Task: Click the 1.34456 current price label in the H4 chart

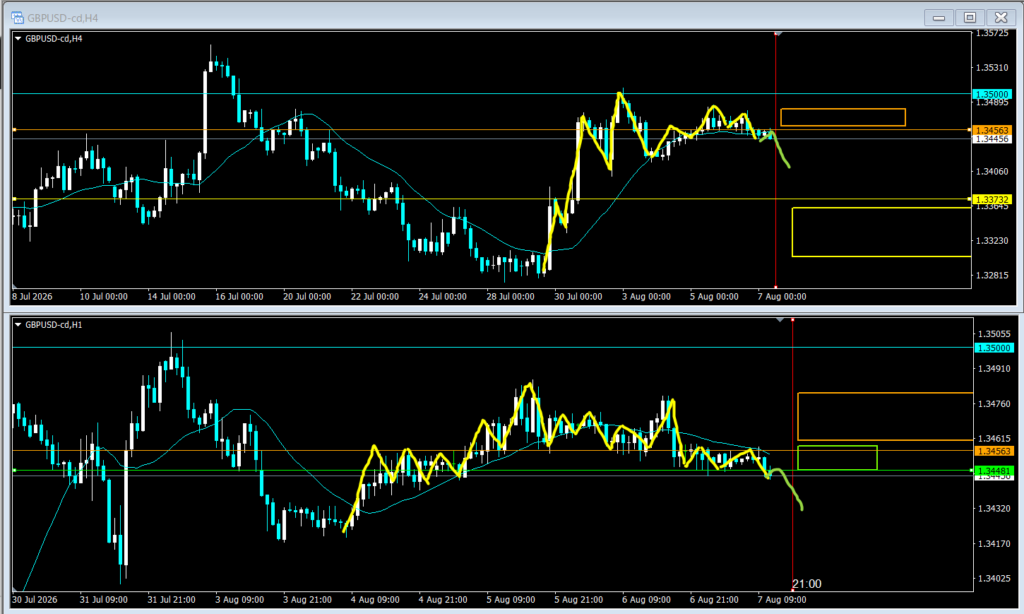Action: click(x=992, y=139)
